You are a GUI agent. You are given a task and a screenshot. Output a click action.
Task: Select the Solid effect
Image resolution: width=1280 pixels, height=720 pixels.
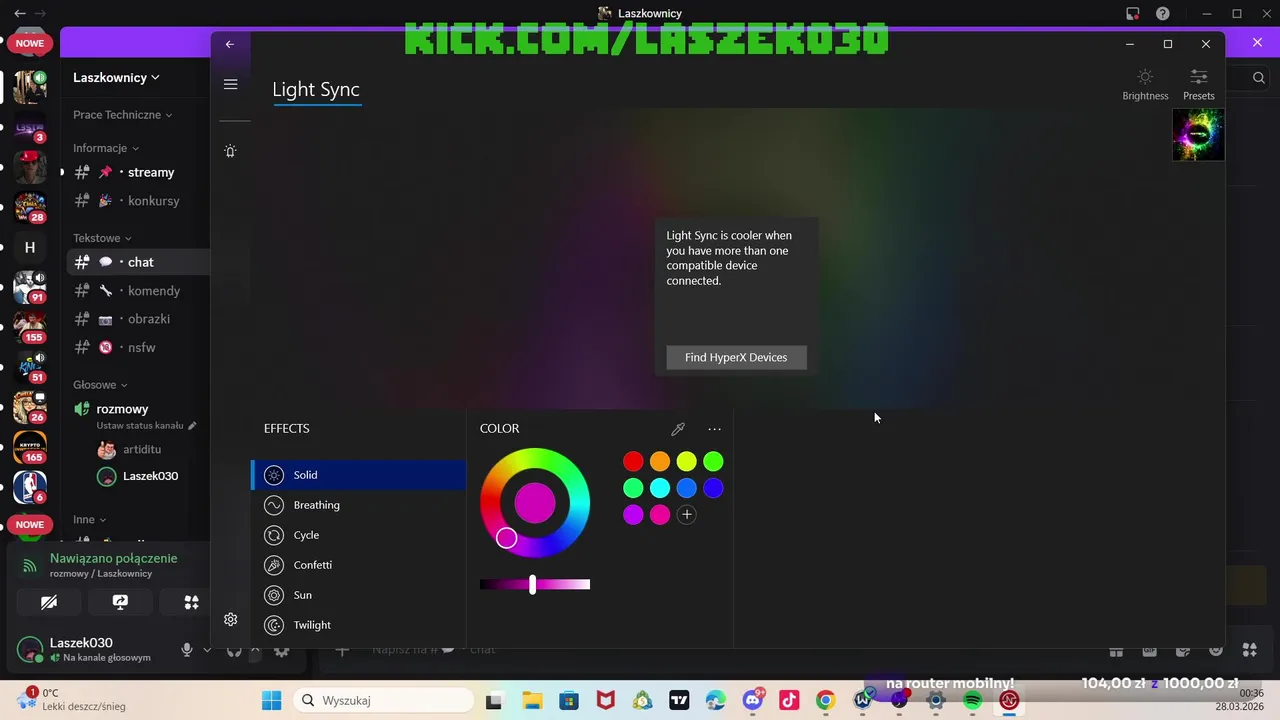(358, 475)
